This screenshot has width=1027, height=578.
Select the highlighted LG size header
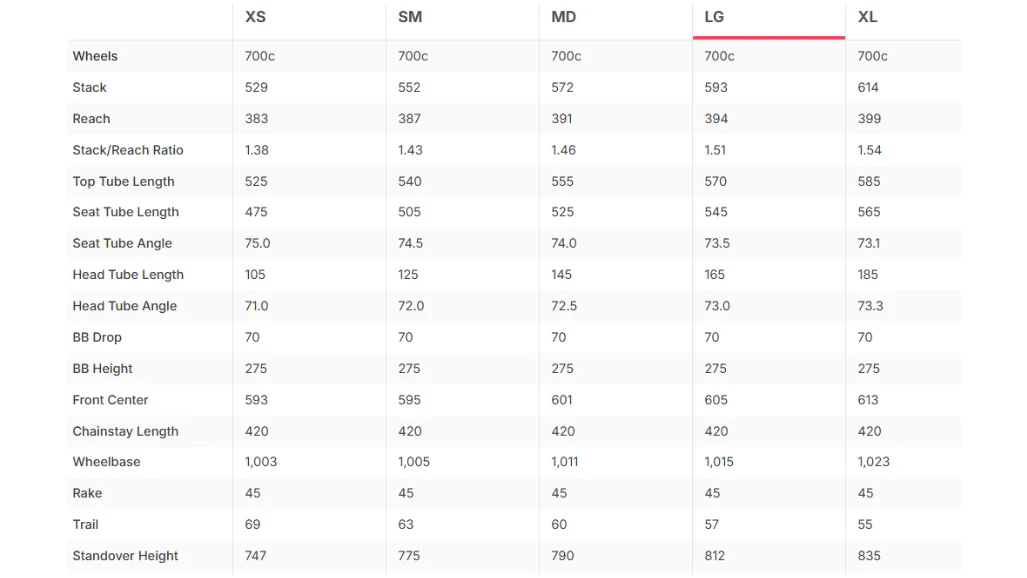click(714, 17)
